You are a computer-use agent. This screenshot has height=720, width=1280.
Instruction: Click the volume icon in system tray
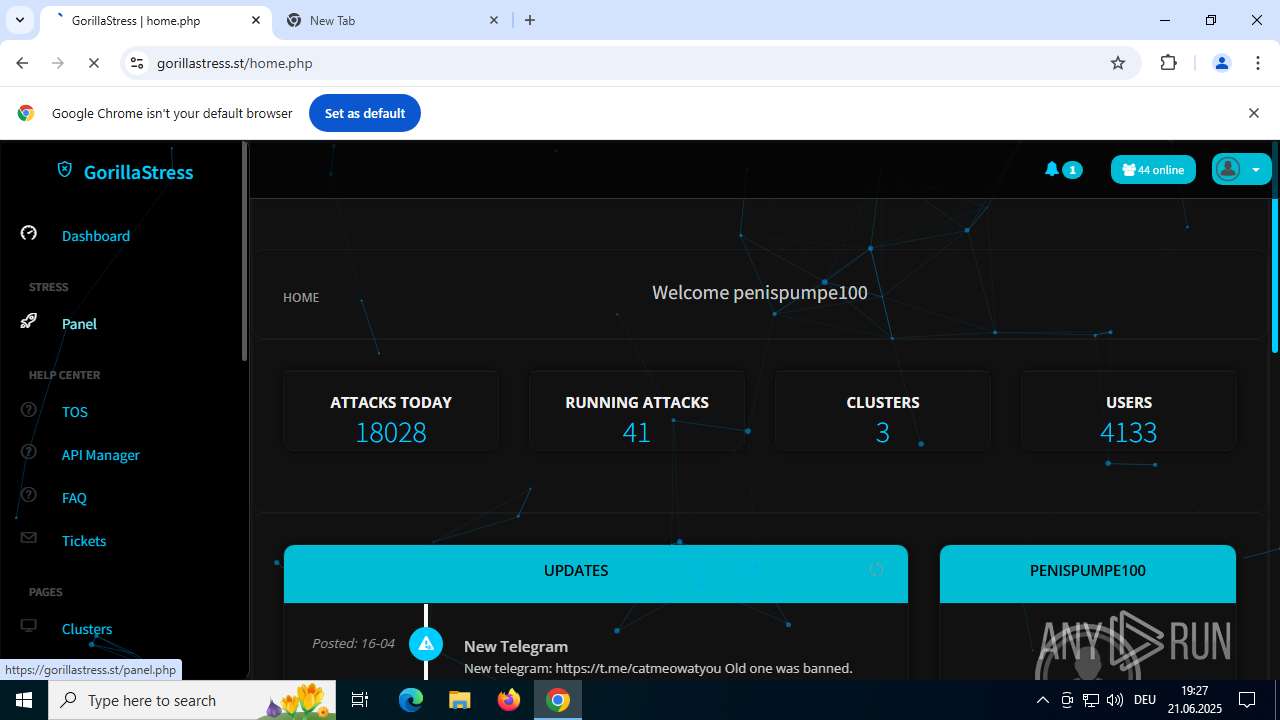pyautogui.click(x=1115, y=700)
